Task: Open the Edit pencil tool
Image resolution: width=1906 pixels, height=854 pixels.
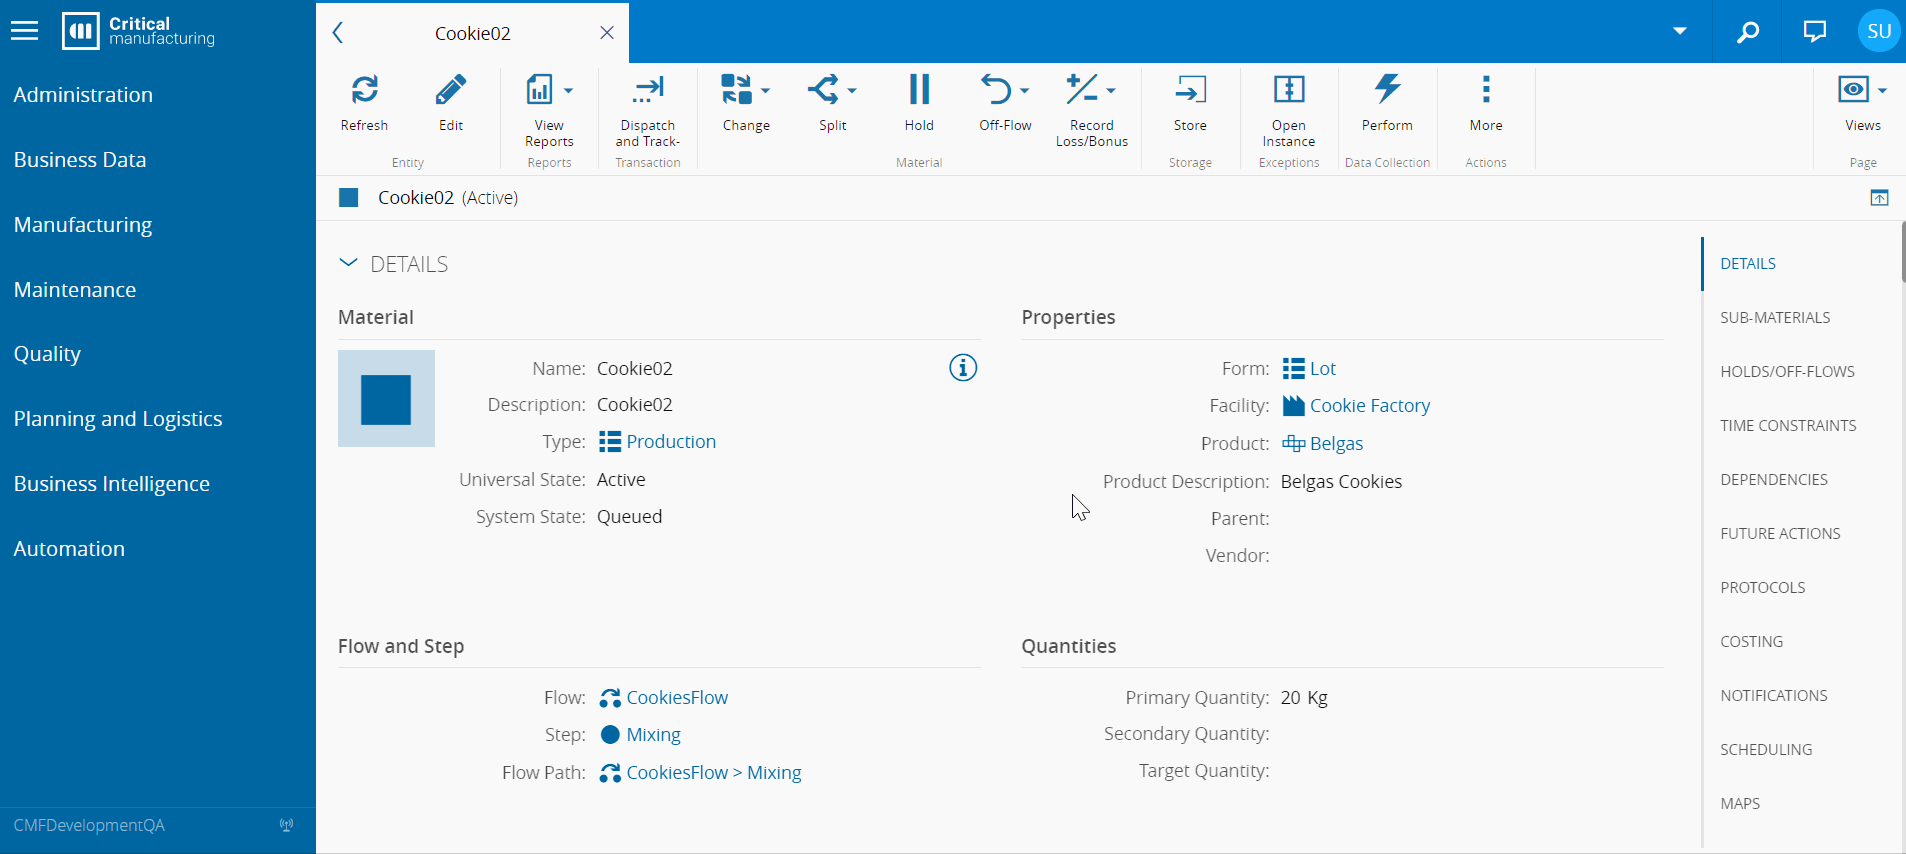Action: pos(450,91)
